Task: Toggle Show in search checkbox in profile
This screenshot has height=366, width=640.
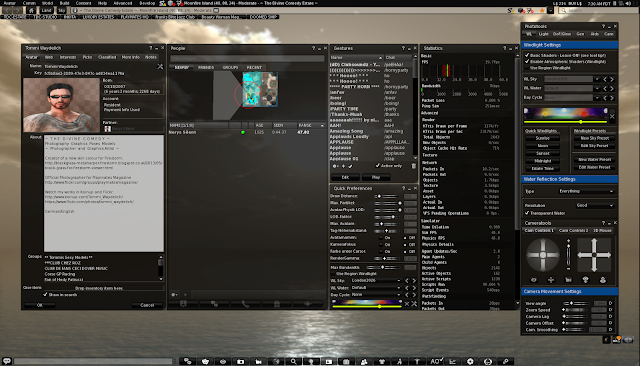Action: click(45, 294)
